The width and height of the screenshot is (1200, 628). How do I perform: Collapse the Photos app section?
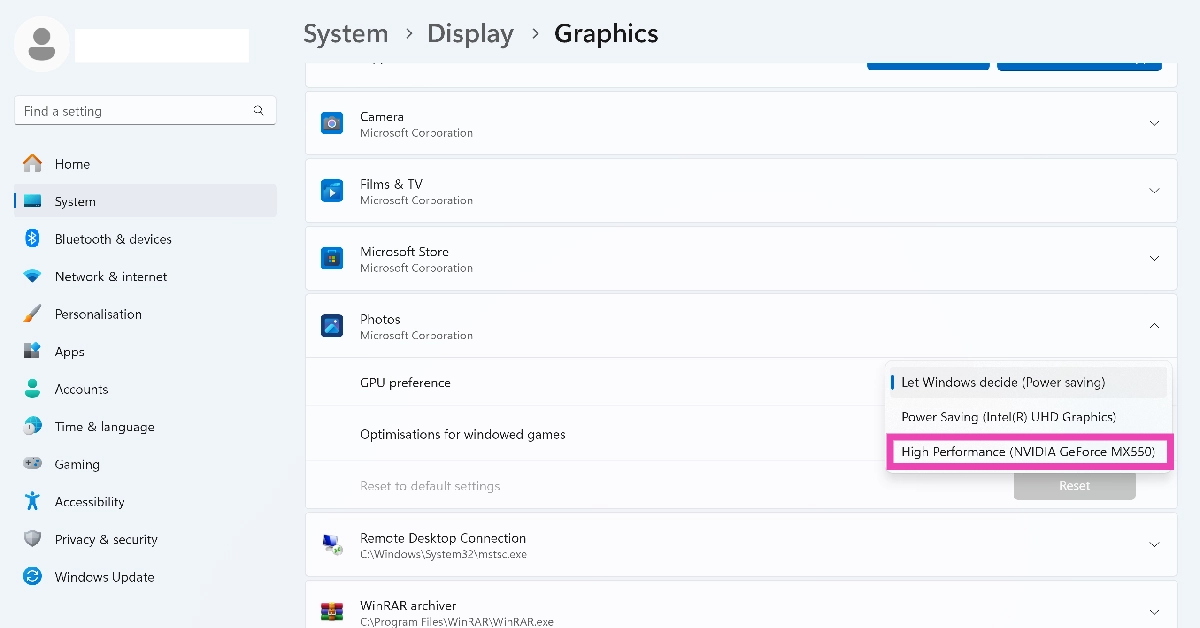(1154, 326)
